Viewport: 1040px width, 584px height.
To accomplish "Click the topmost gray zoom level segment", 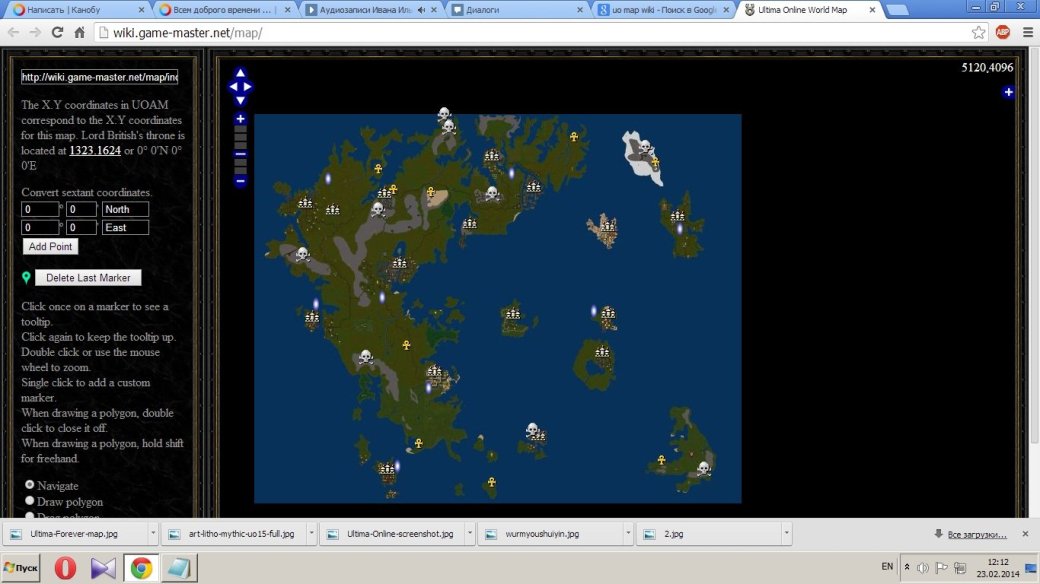I will (240, 131).
